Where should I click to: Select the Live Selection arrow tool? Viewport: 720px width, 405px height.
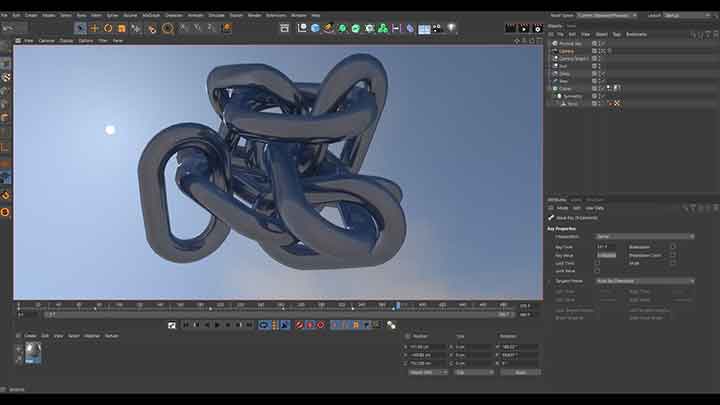pyautogui.click(x=80, y=28)
